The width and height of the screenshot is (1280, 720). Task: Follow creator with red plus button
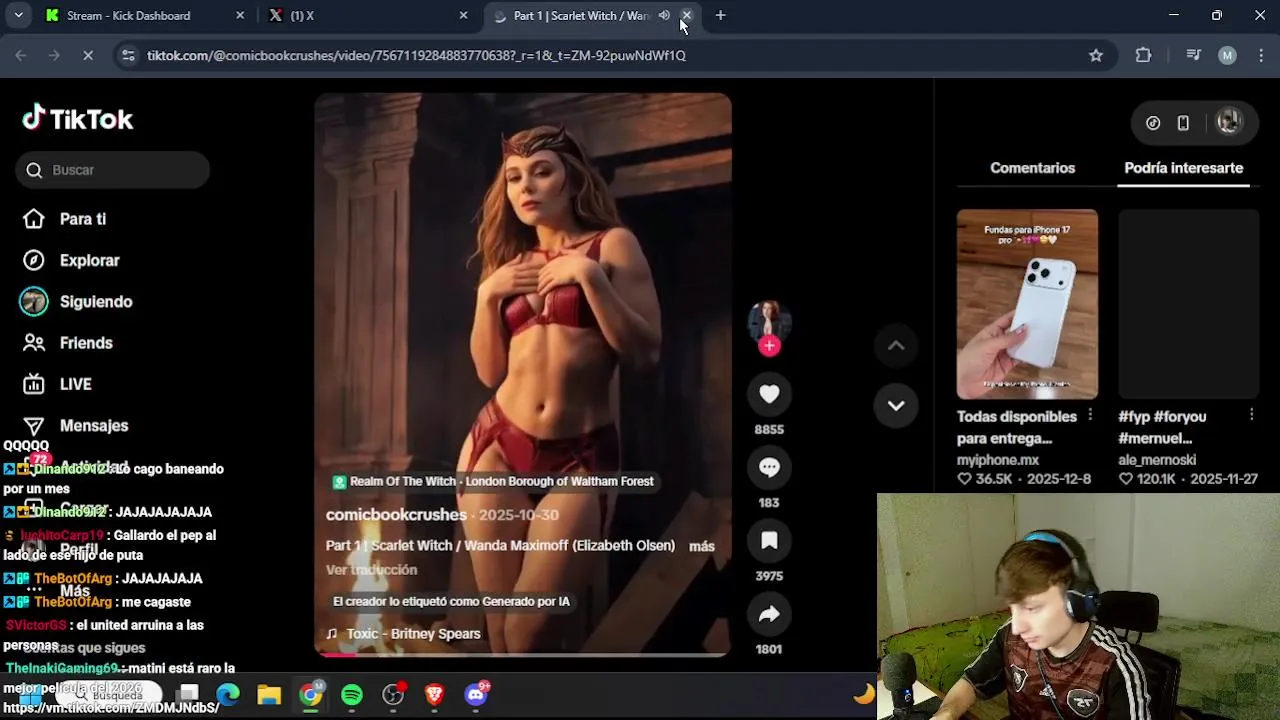(x=769, y=346)
